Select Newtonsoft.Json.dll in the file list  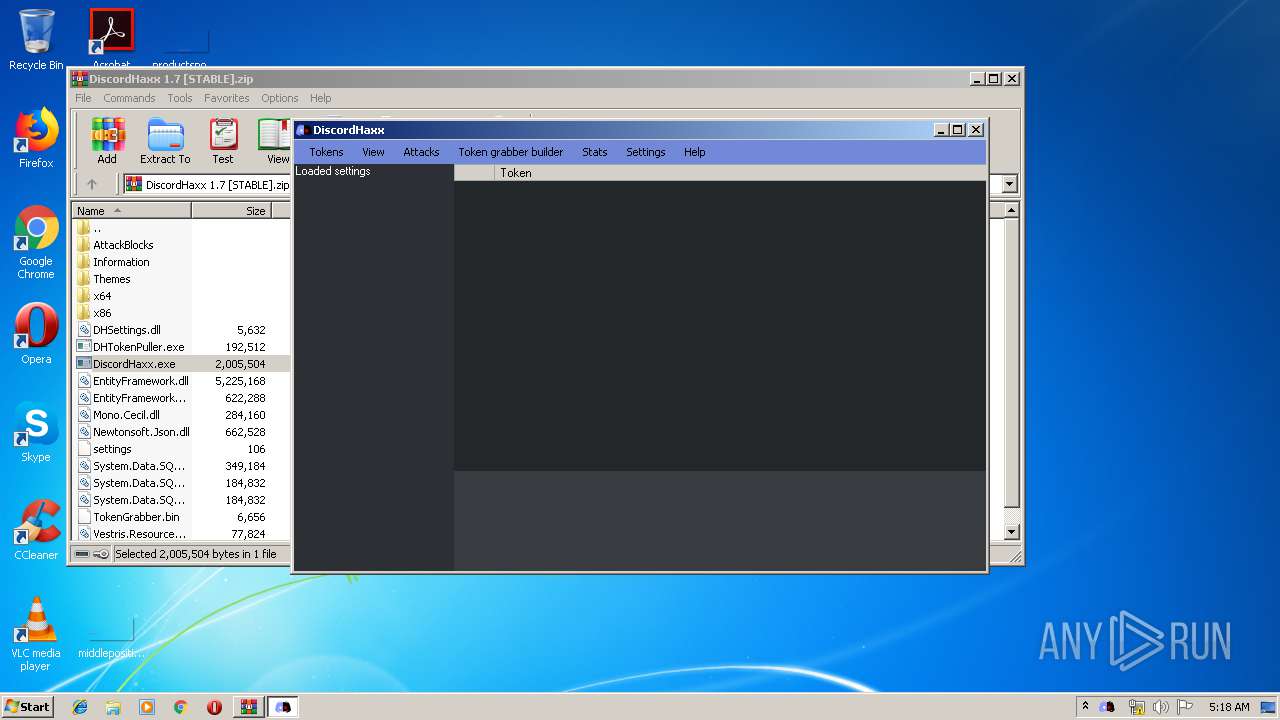tap(141, 432)
